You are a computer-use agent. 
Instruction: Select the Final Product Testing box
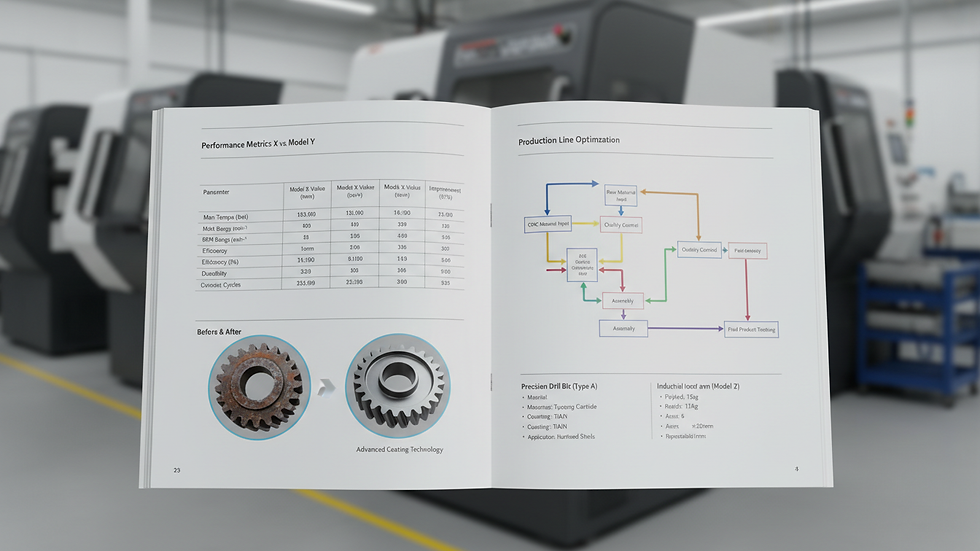[x=751, y=329]
